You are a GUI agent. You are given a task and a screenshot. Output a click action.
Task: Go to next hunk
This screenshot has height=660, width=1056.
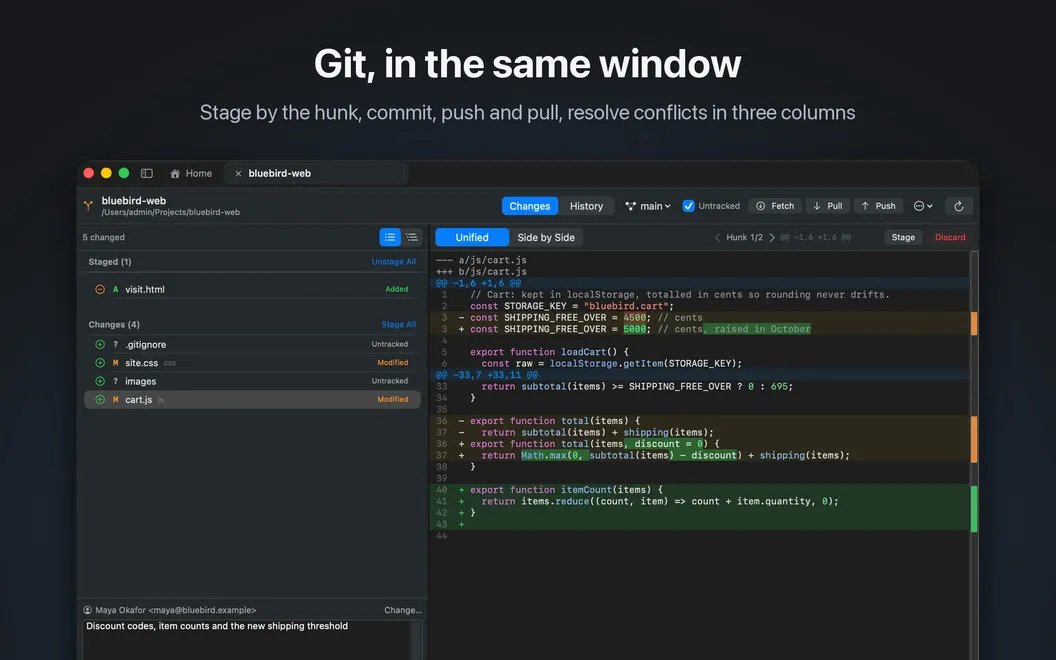772,237
